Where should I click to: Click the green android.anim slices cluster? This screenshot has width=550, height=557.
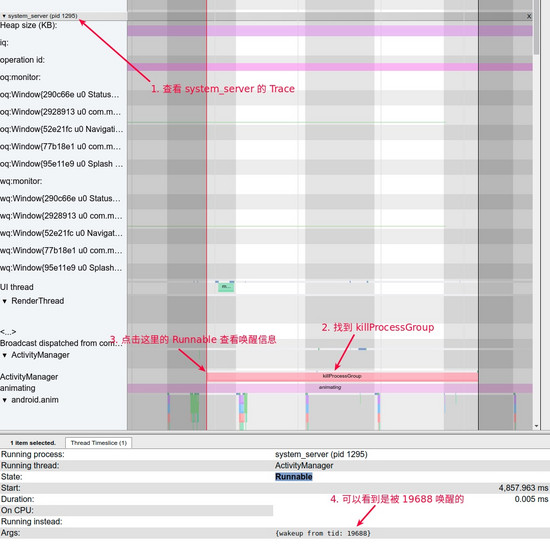[194, 408]
